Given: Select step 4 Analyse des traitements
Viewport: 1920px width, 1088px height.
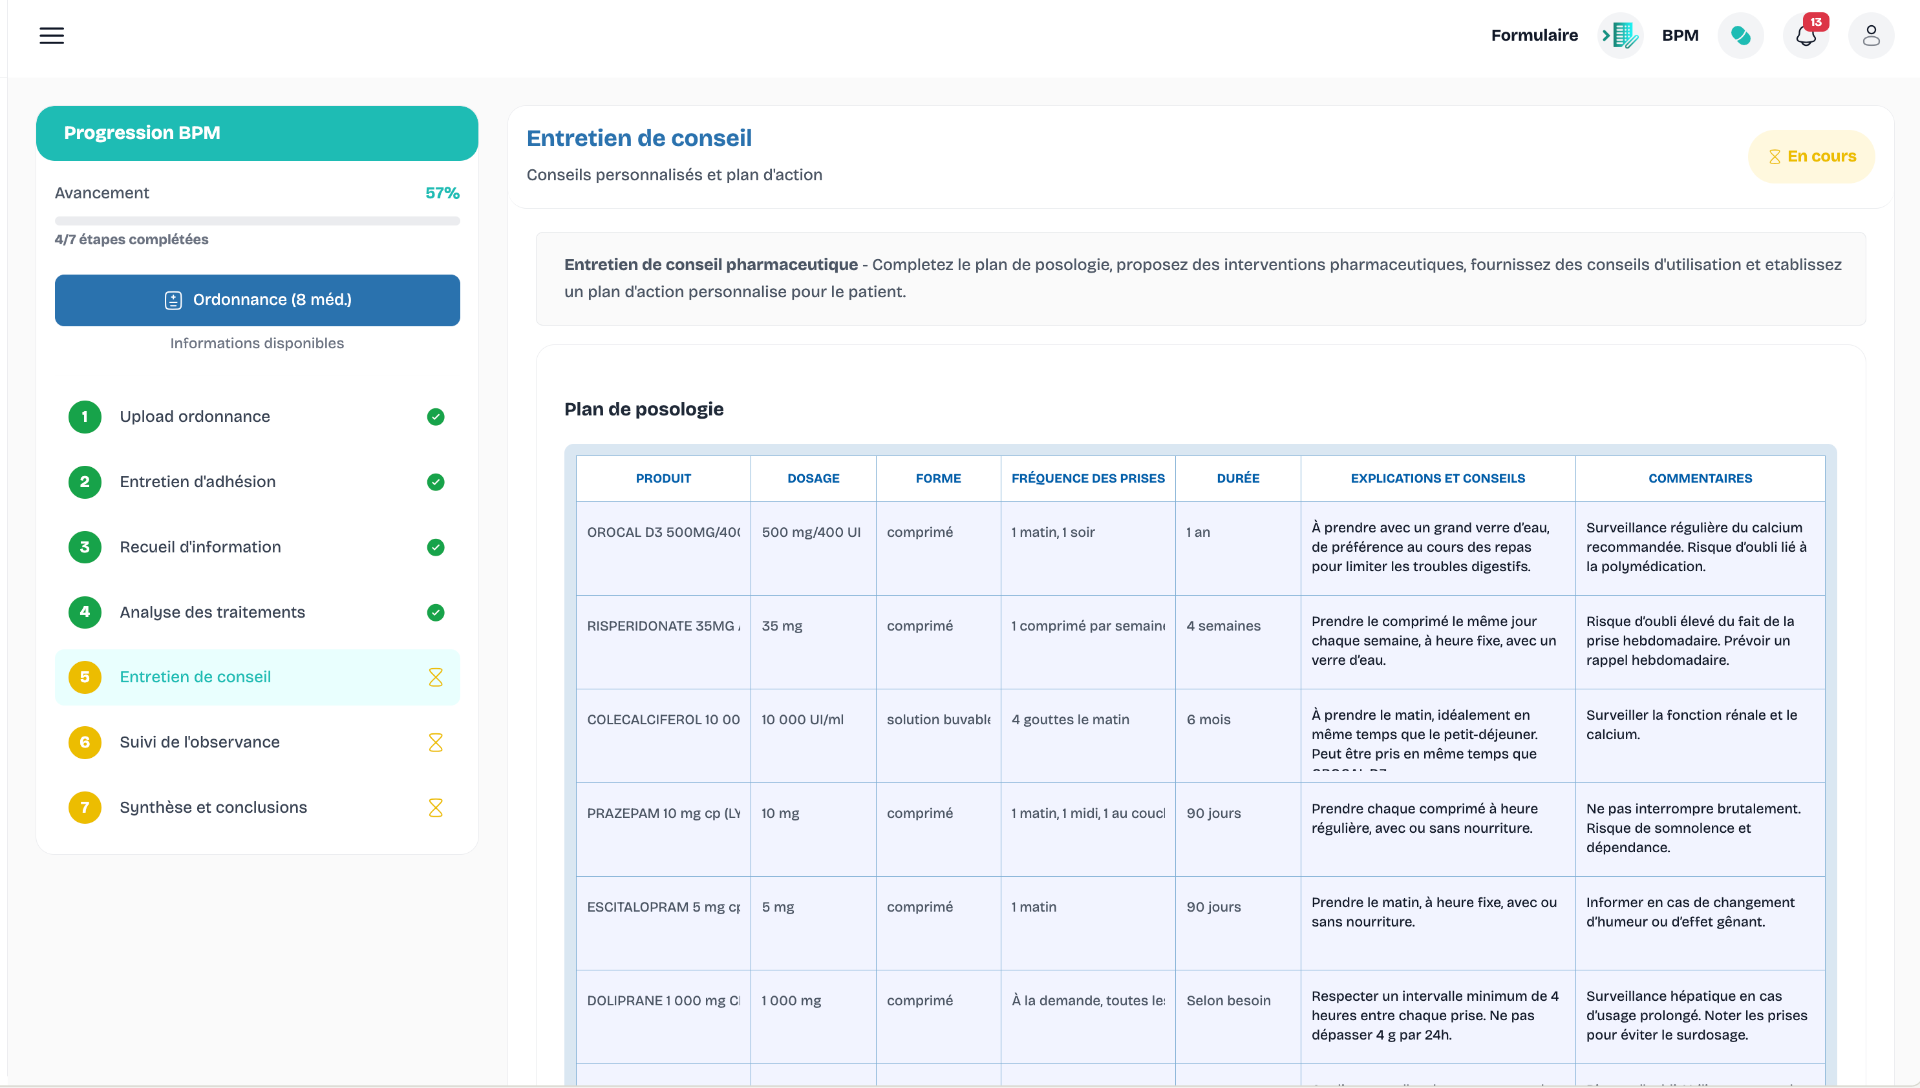Looking at the screenshot, I should click(x=257, y=612).
